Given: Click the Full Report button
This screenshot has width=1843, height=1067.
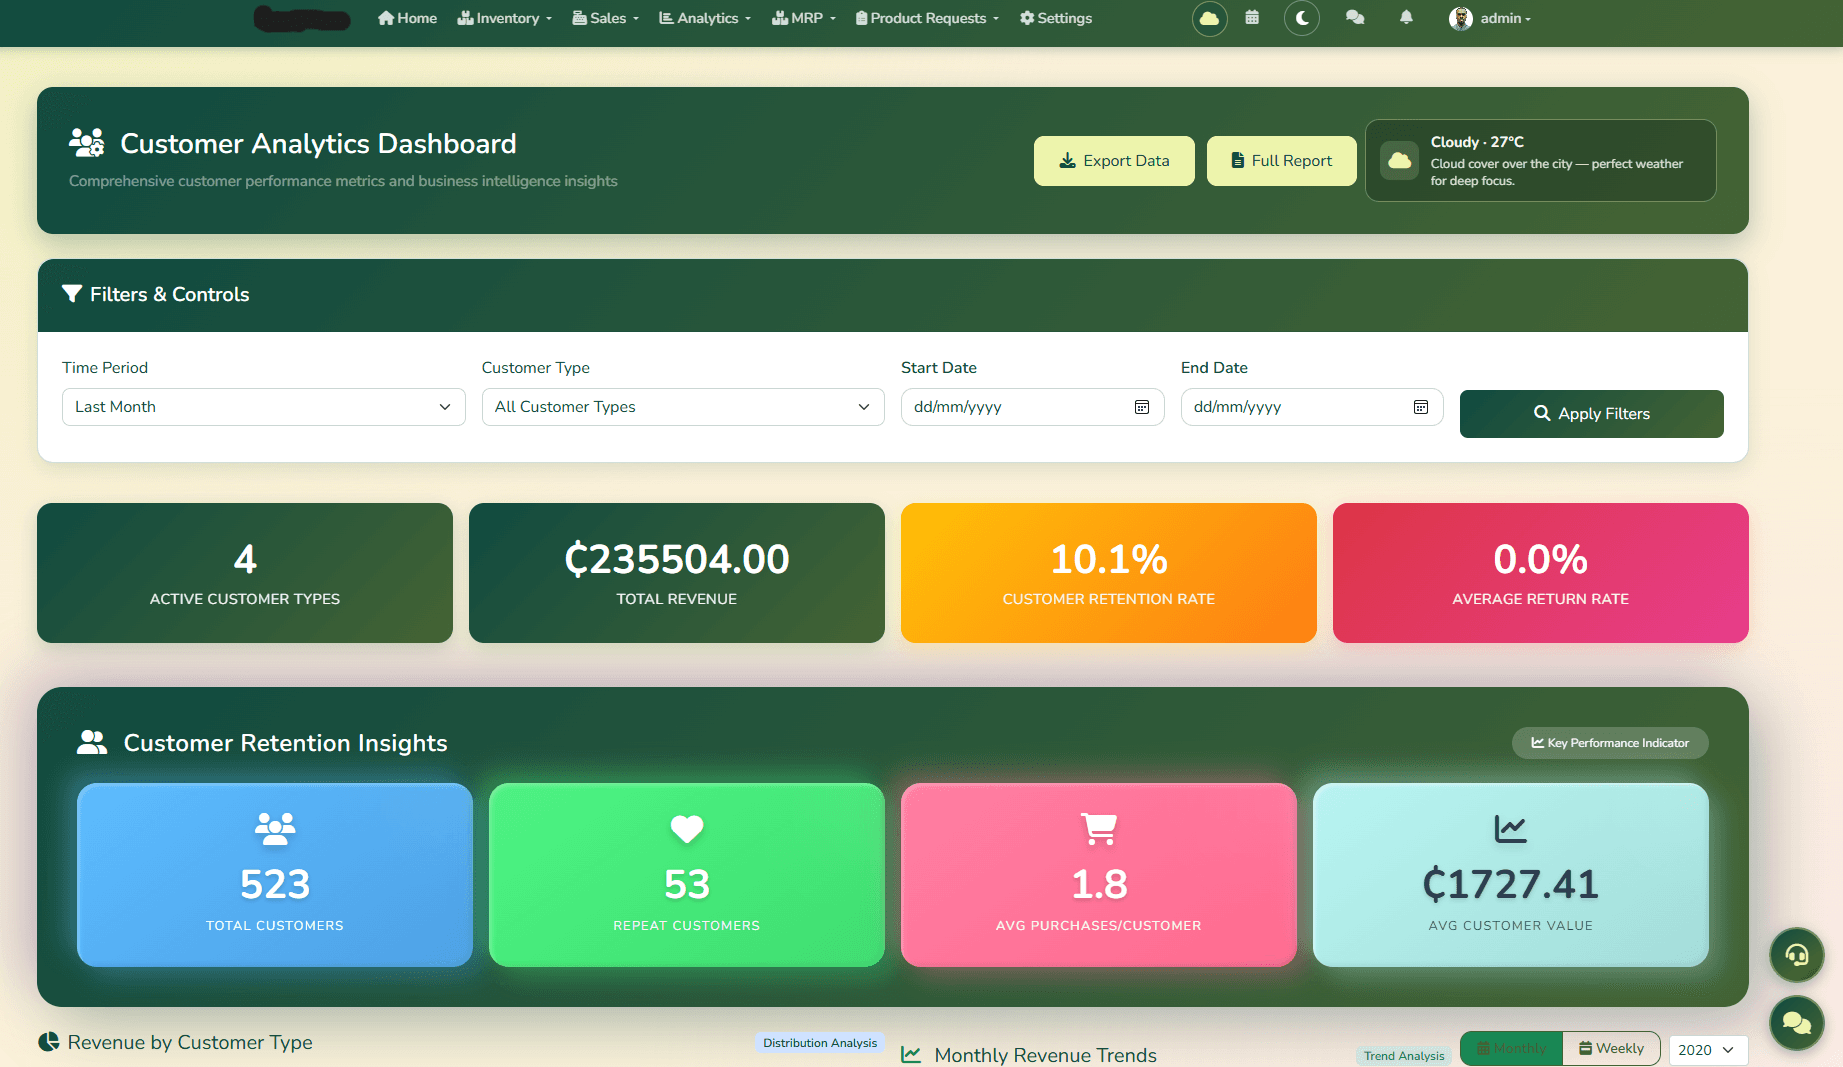Looking at the screenshot, I should [x=1282, y=161].
